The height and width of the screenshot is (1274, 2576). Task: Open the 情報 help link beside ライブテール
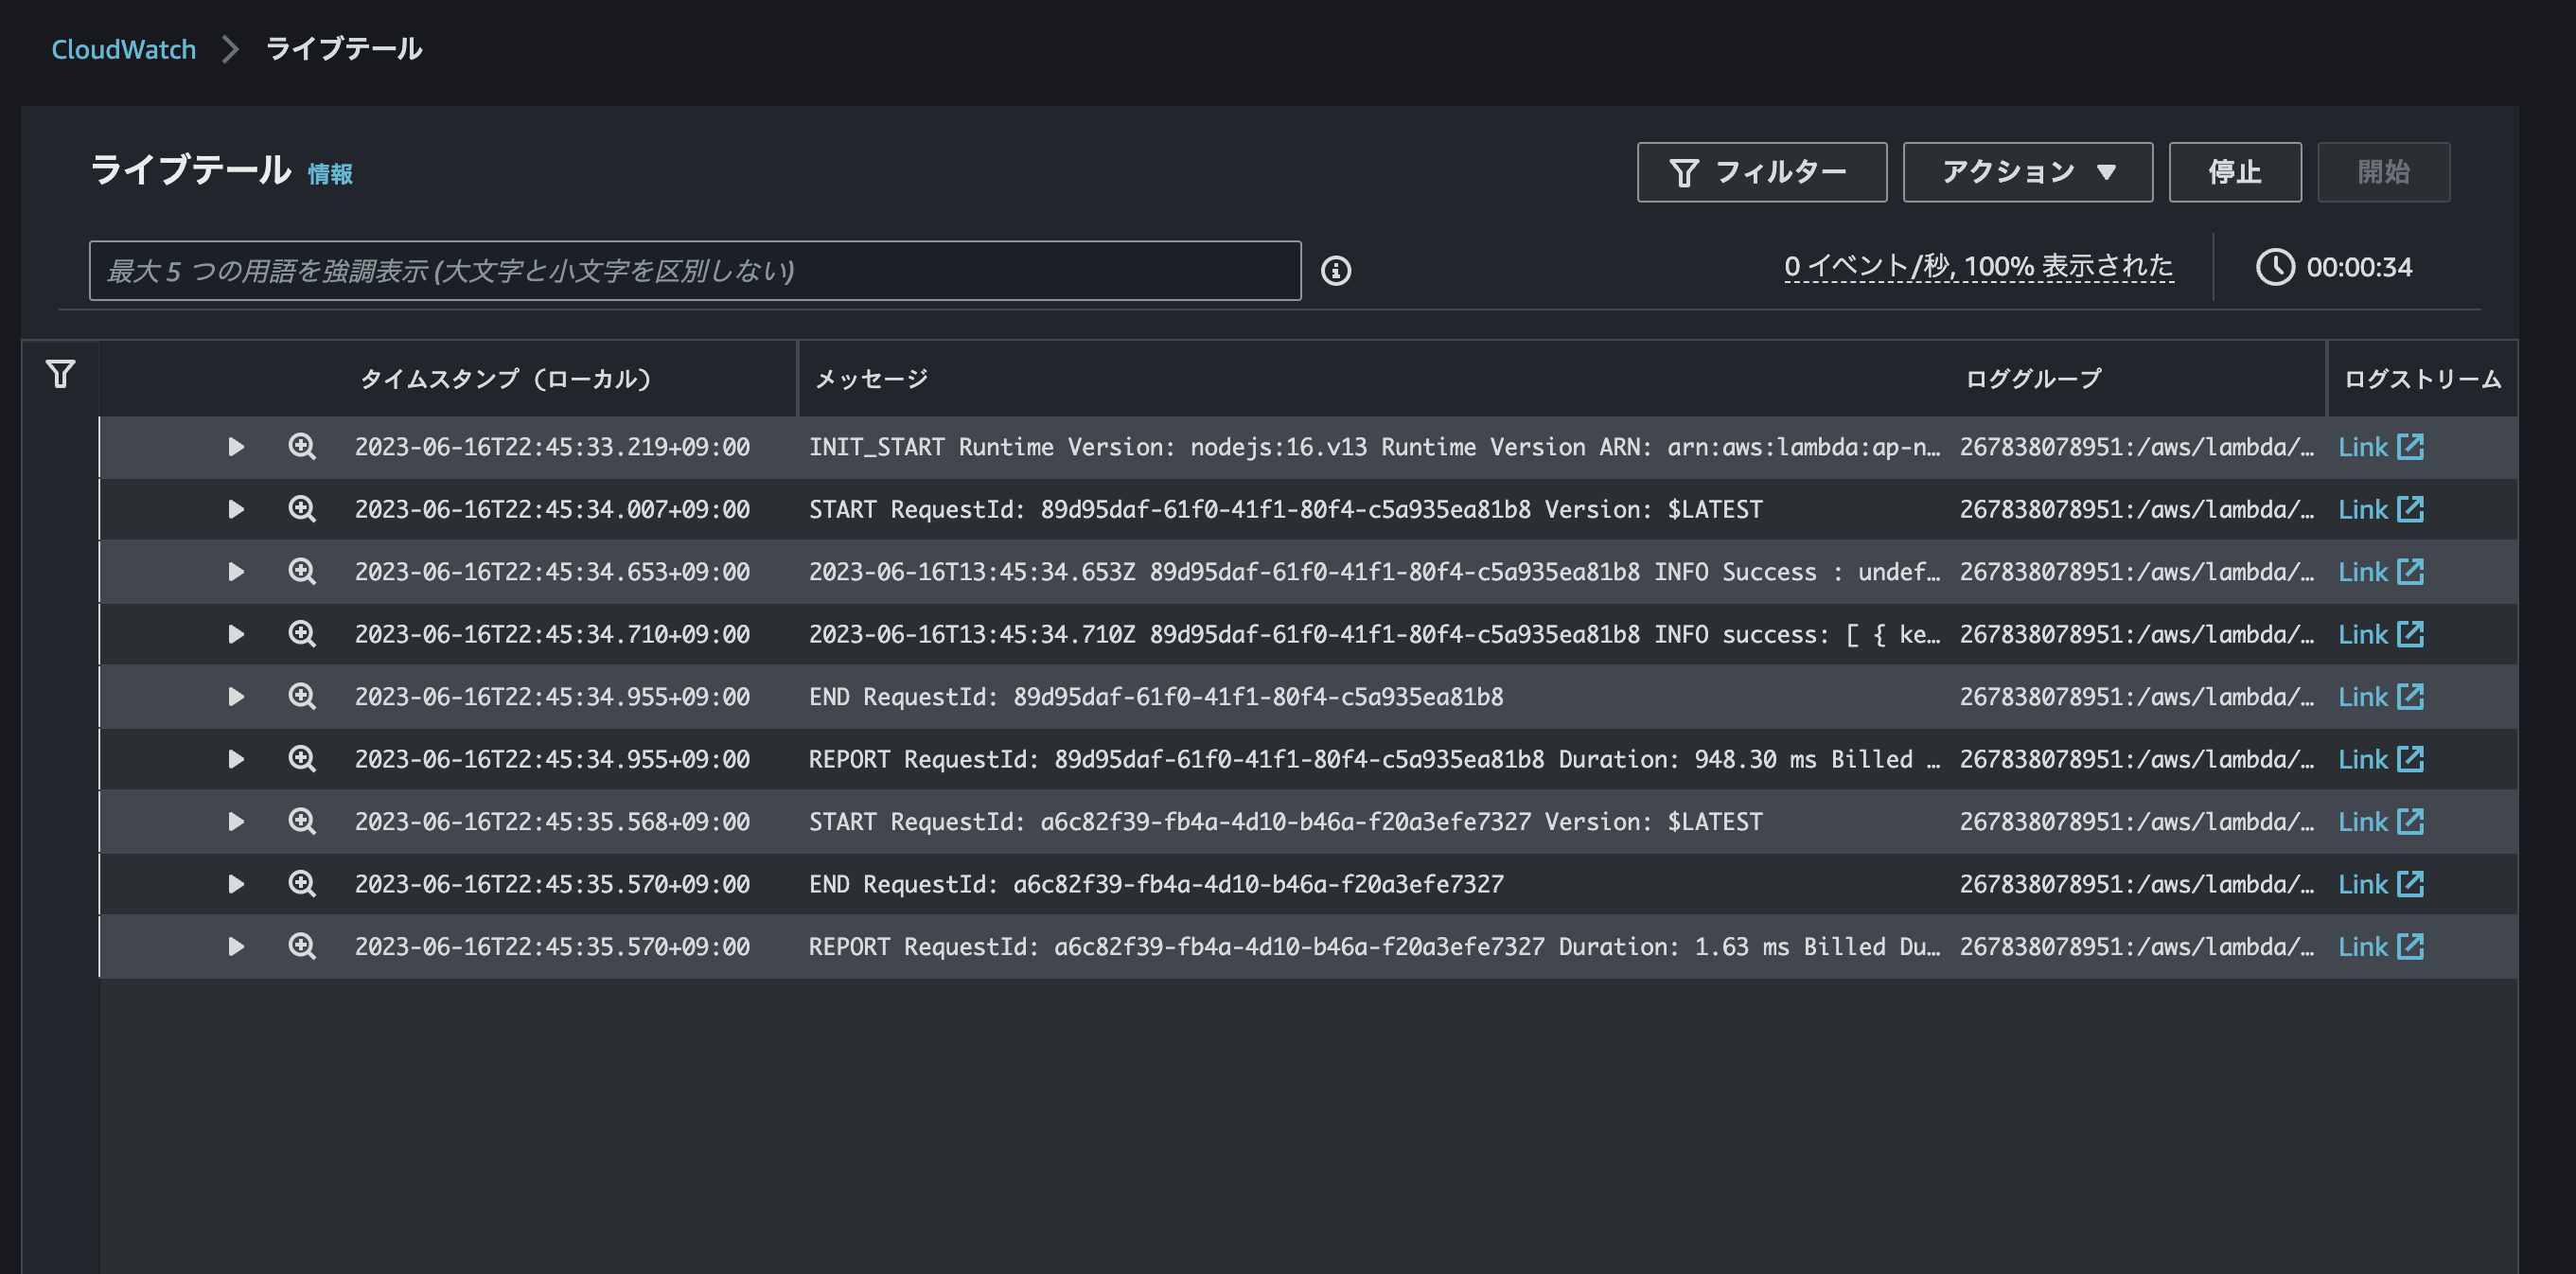pyautogui.click(x=330, y=173)
